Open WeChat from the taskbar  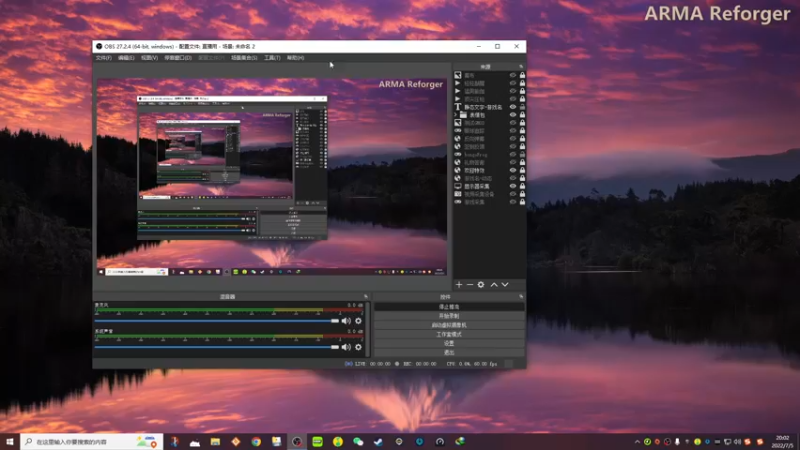click(x=358, y=442)
